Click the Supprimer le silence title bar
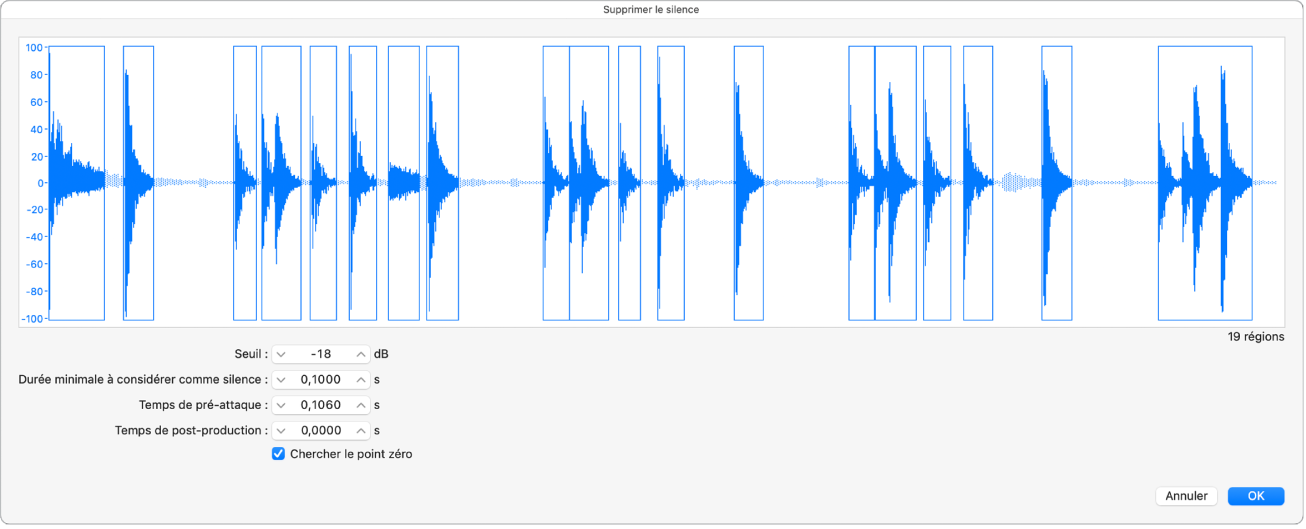The height and width of the screenshot is (529, 1306). tap(652, 9)
